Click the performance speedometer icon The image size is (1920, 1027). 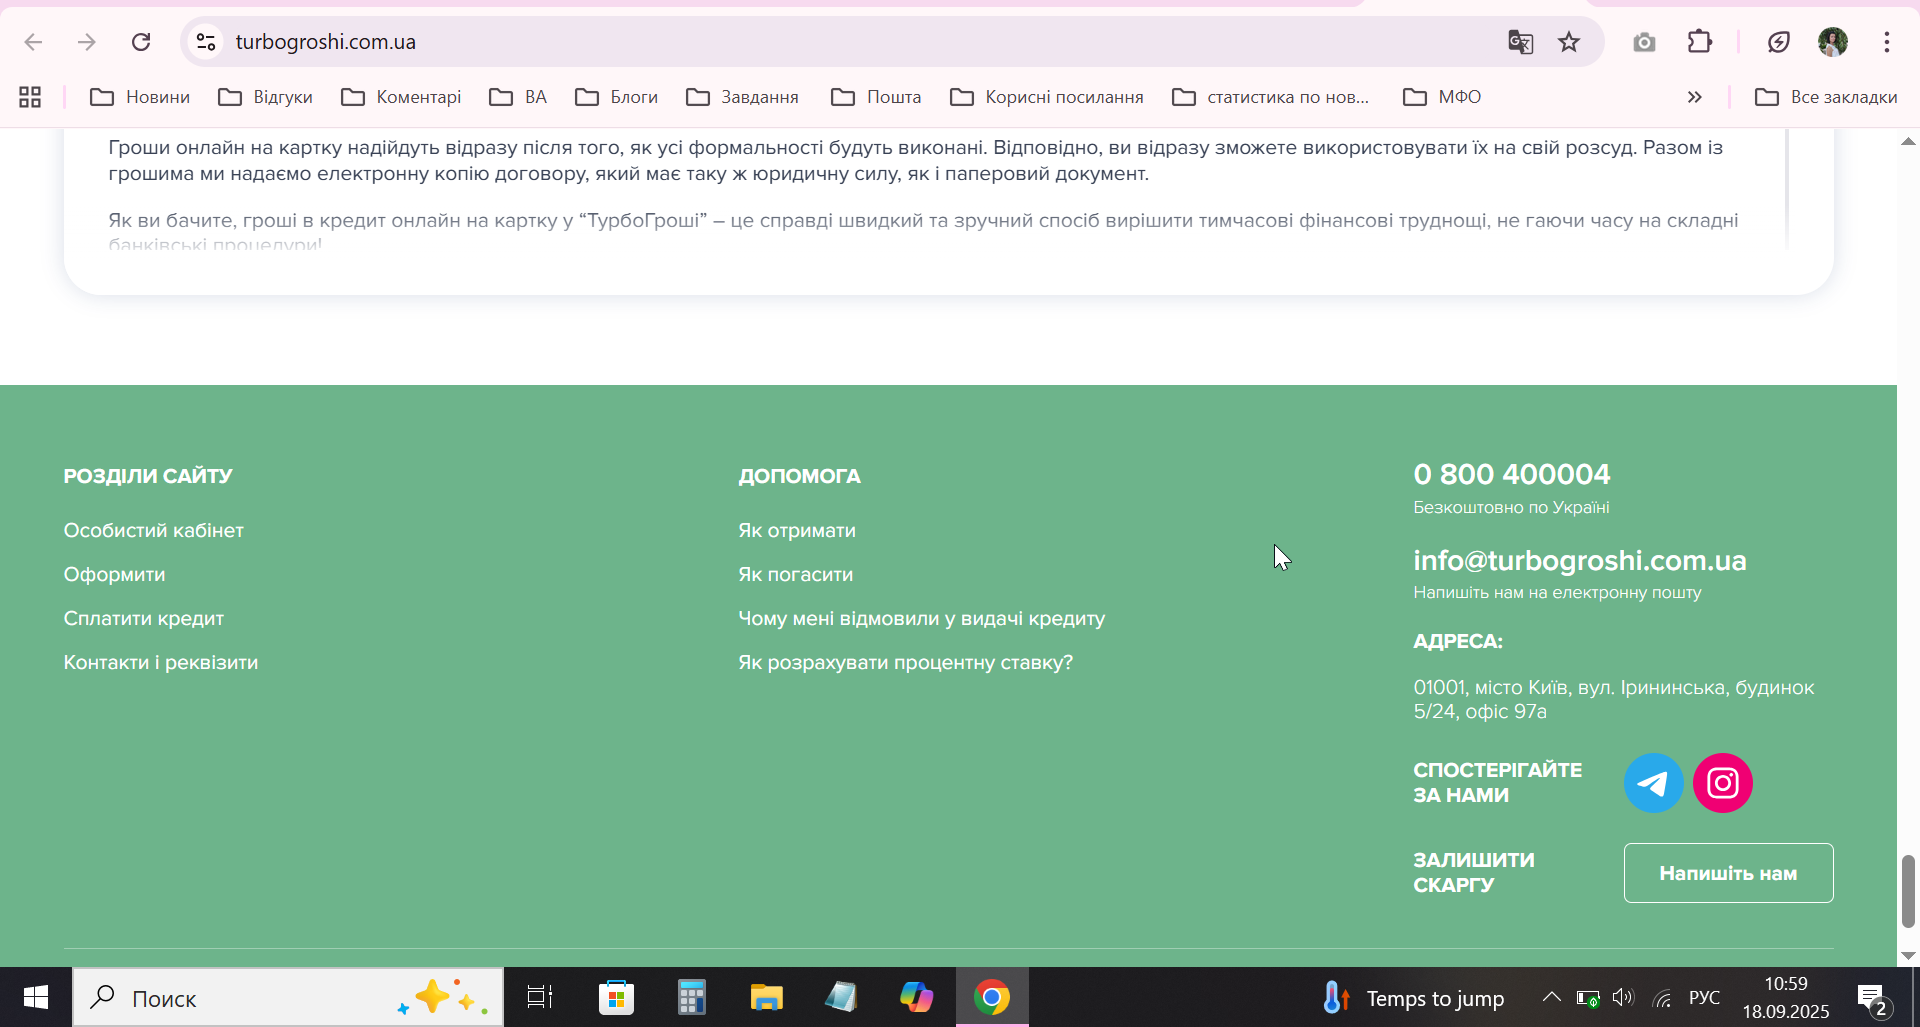pos(1779,42)
